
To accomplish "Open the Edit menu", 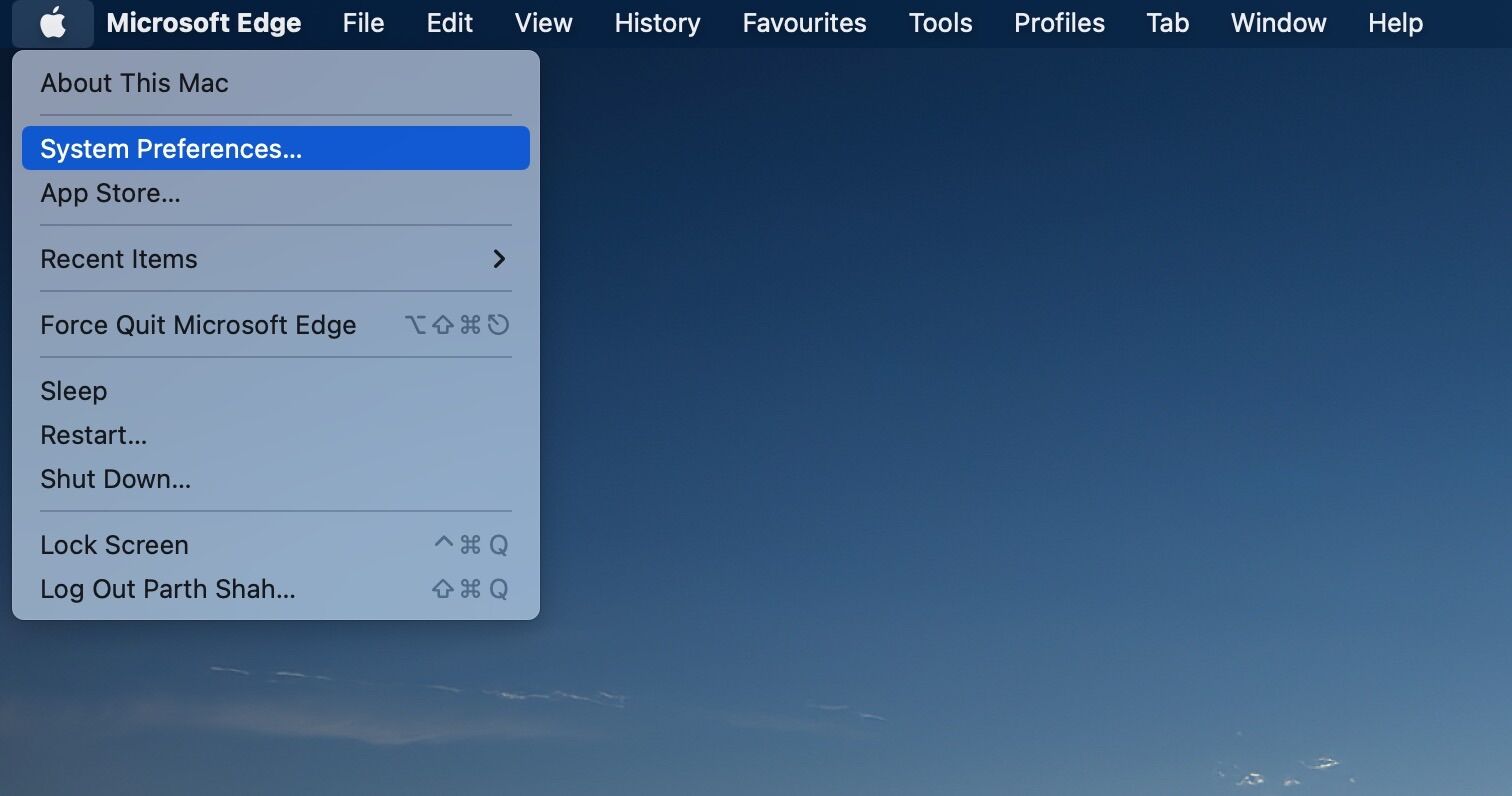I will 450,23.
